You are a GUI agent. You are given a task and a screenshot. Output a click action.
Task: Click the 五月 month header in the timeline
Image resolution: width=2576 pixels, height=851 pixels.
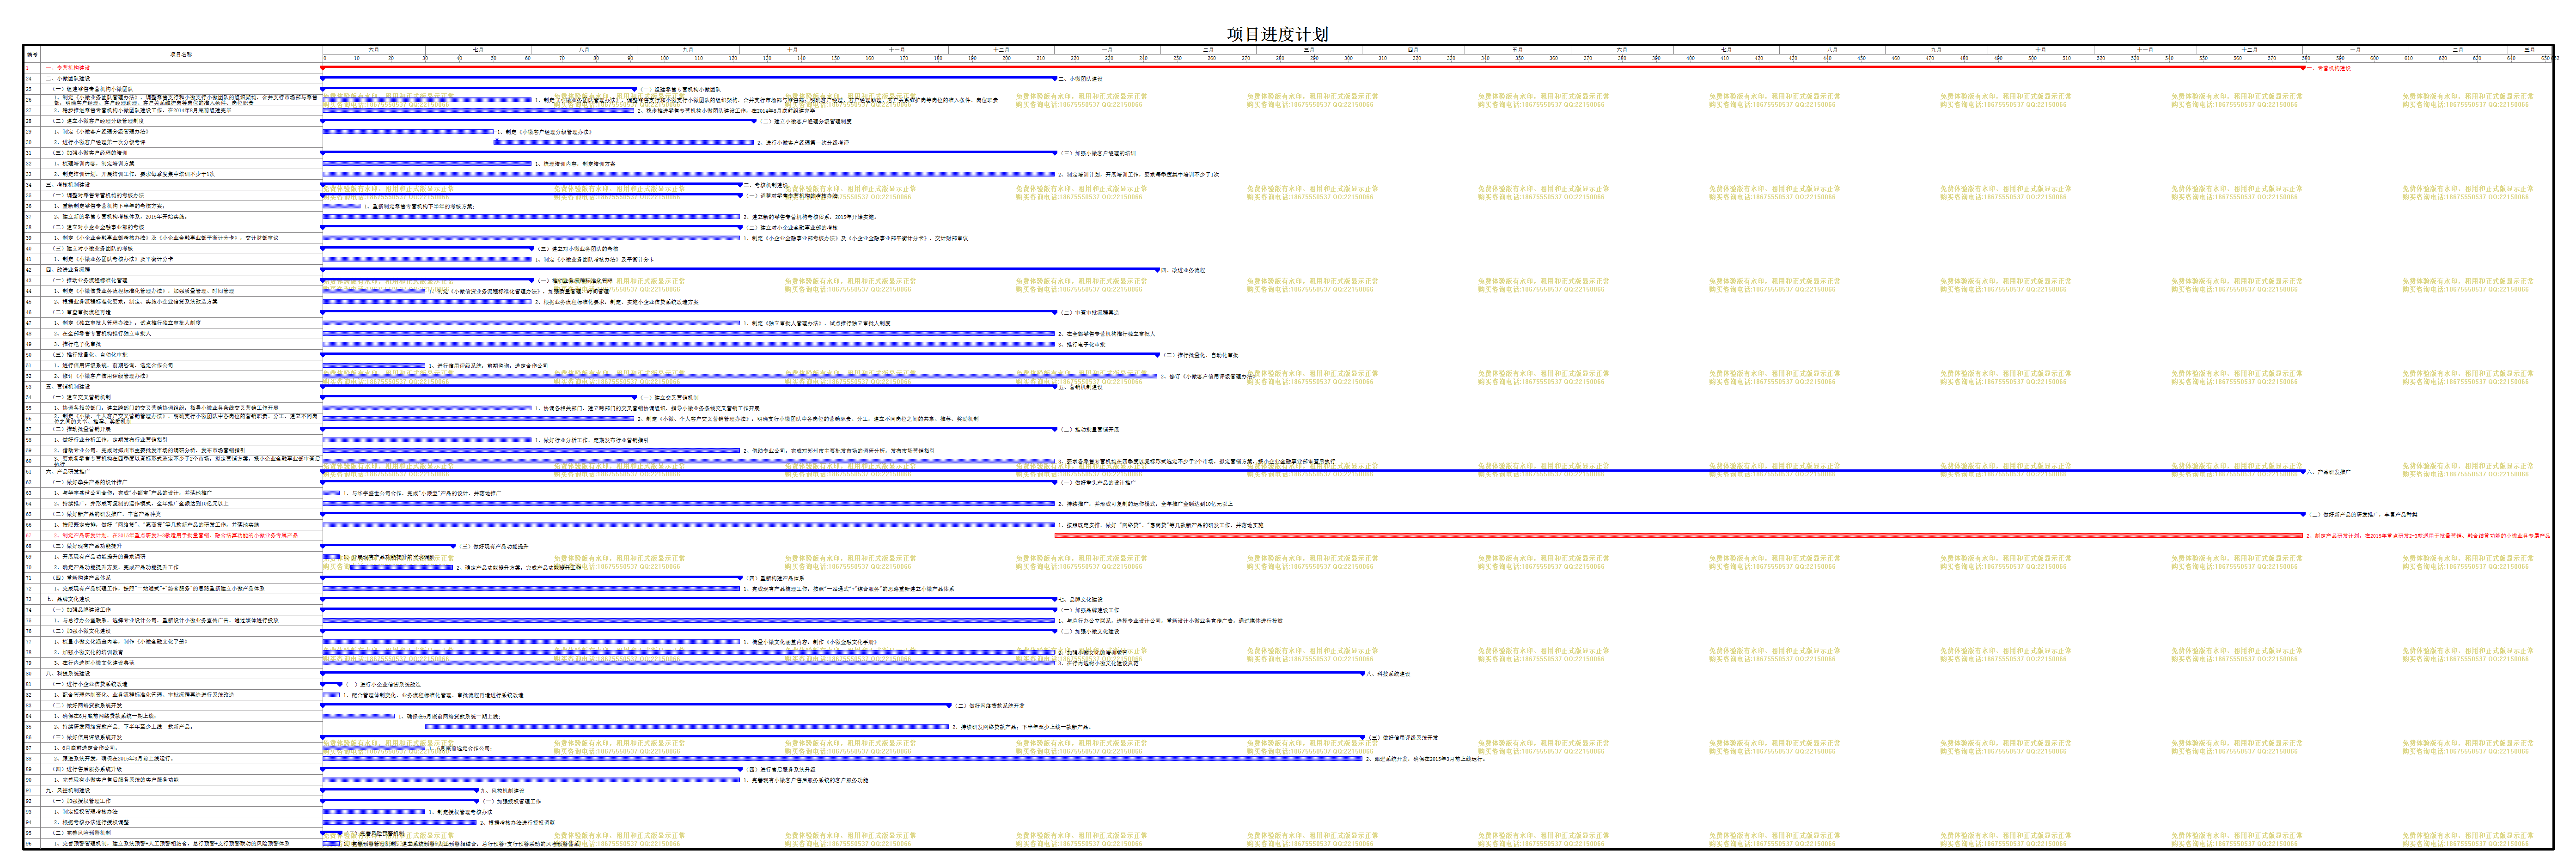click(1517, 49)
